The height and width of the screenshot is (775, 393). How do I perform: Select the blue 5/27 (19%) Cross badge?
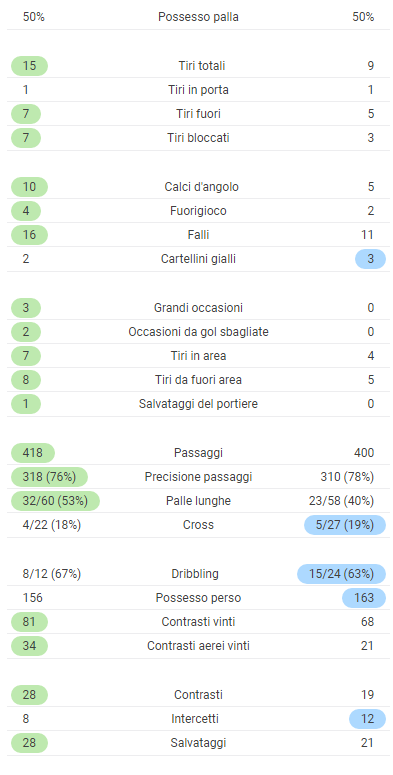coord(345,525)
